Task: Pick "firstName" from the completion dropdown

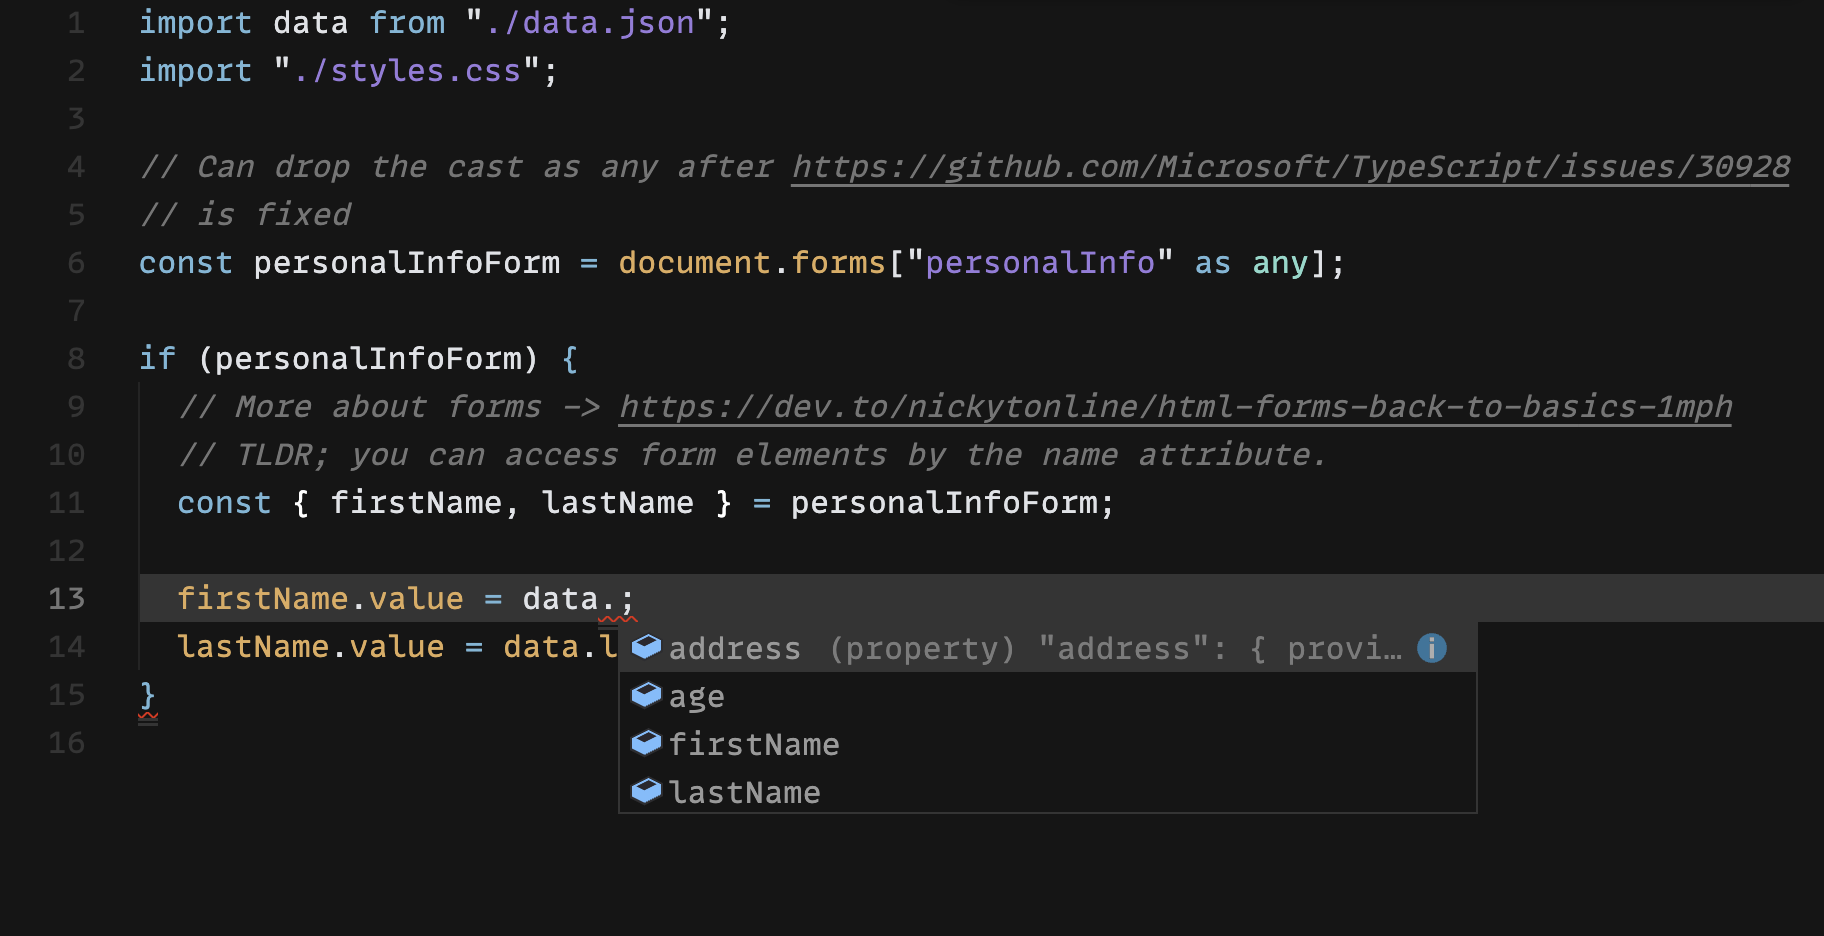Action: [x=755, y=743]
